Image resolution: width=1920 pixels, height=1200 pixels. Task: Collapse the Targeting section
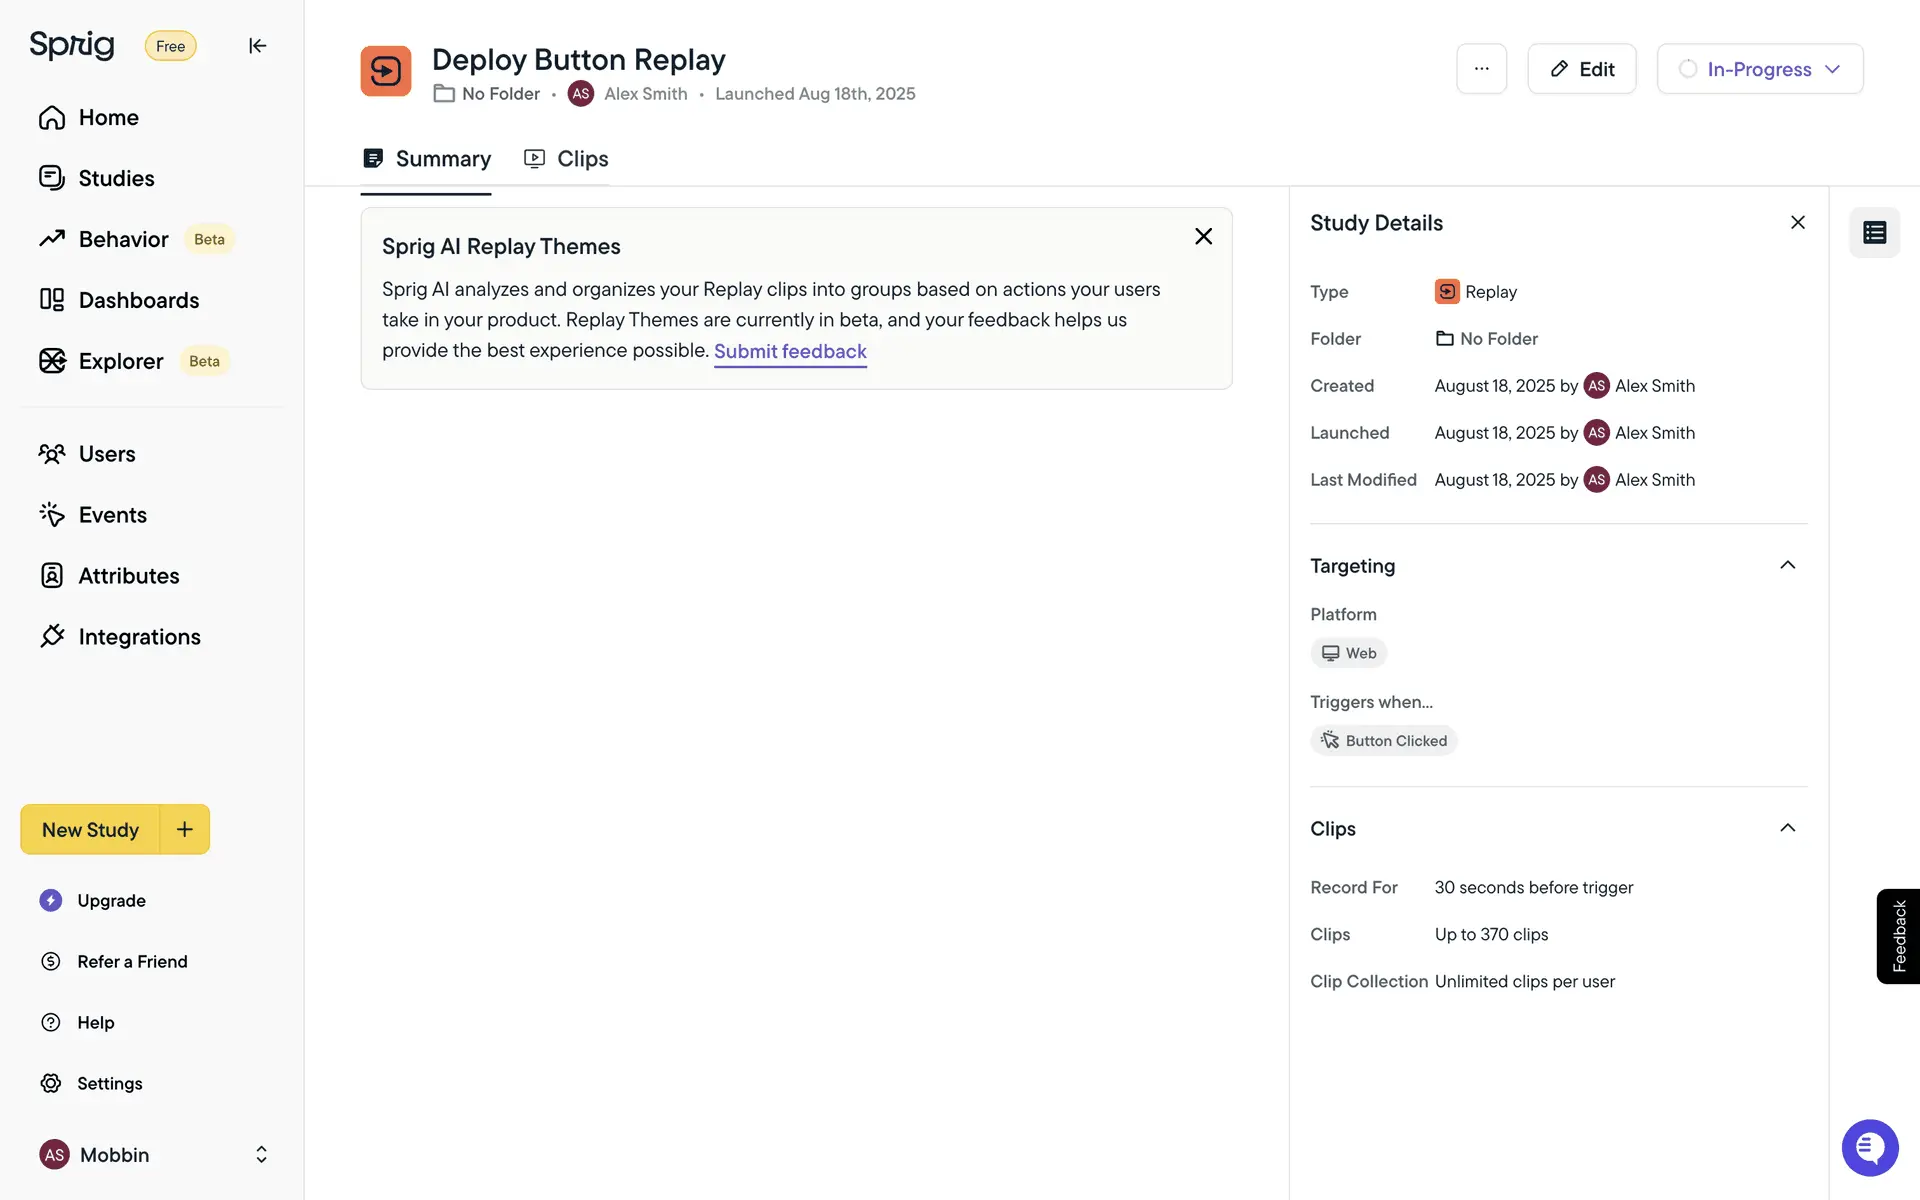pos(1787,566)
